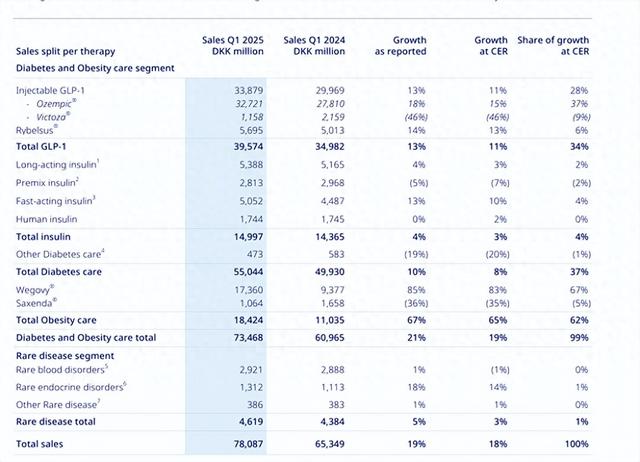Click the 'Growth at CER' column header
Image resolution: width=640 pixels, height=462 pixels.
(491, 45)
